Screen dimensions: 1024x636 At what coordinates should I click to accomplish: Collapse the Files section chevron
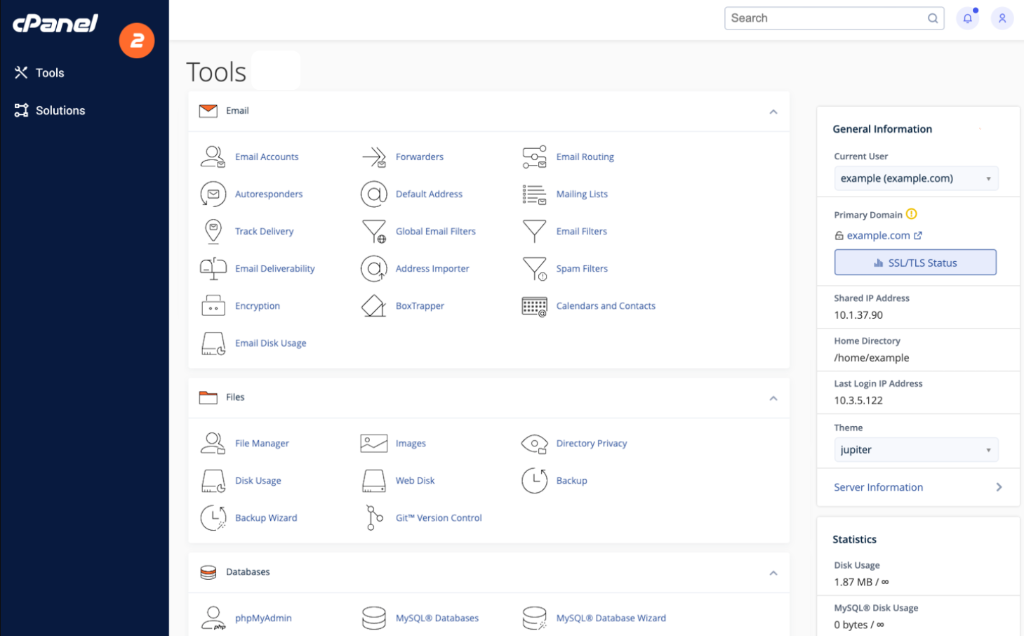[773, 398]
